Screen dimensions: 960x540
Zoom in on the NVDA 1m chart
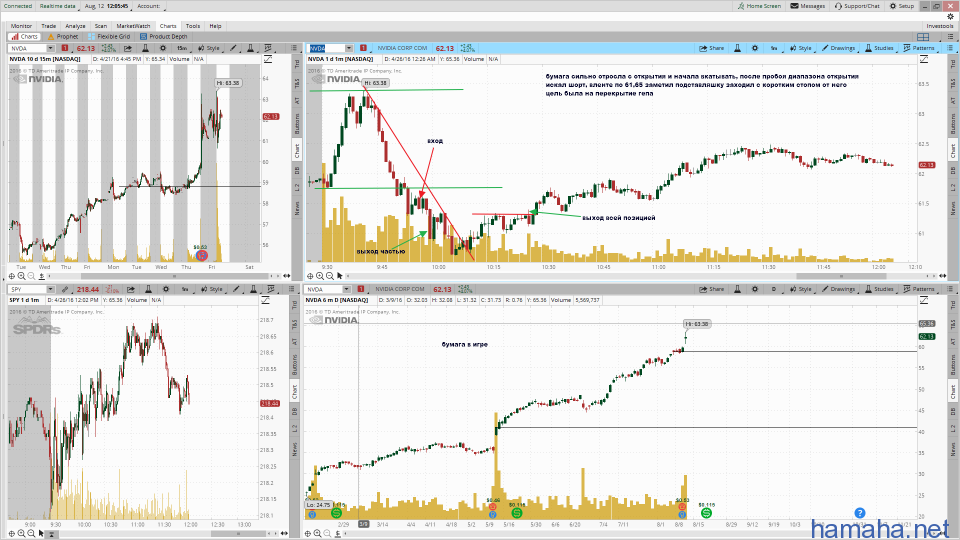pos(320,276)
